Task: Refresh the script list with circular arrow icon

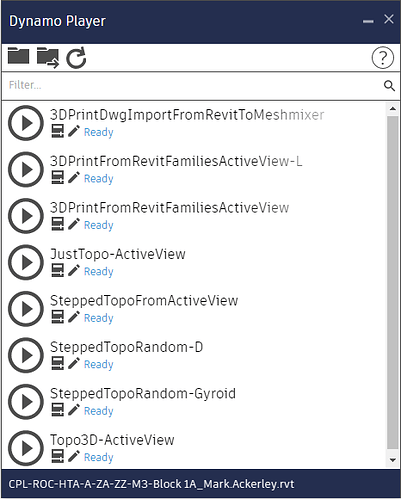Action: click(76, 58)
